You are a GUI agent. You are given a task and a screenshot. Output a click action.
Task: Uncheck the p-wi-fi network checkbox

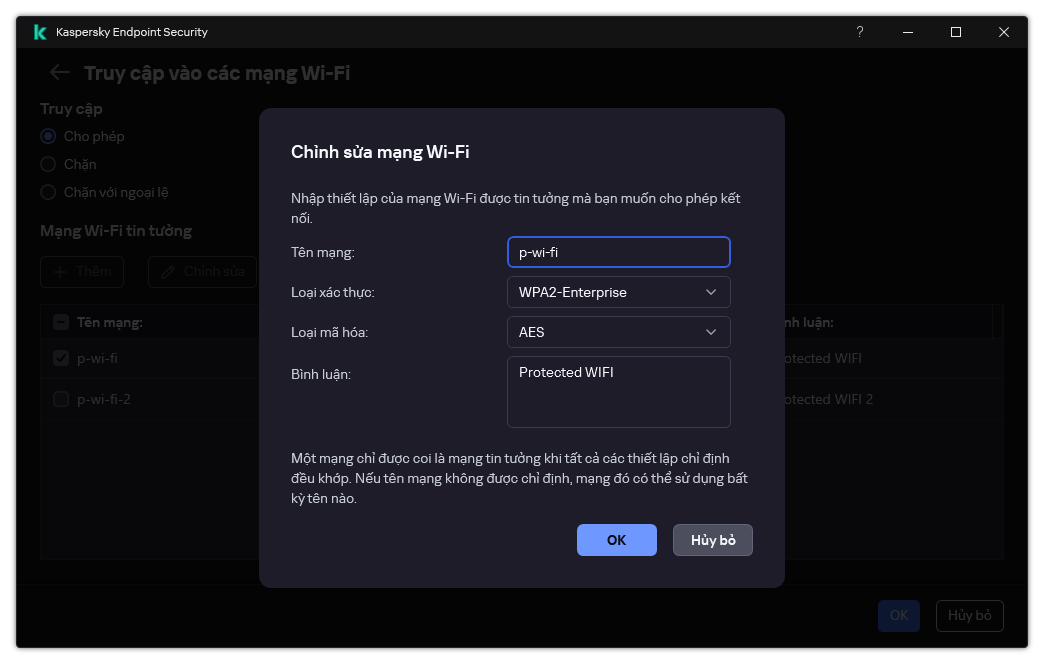coord(61,358)
